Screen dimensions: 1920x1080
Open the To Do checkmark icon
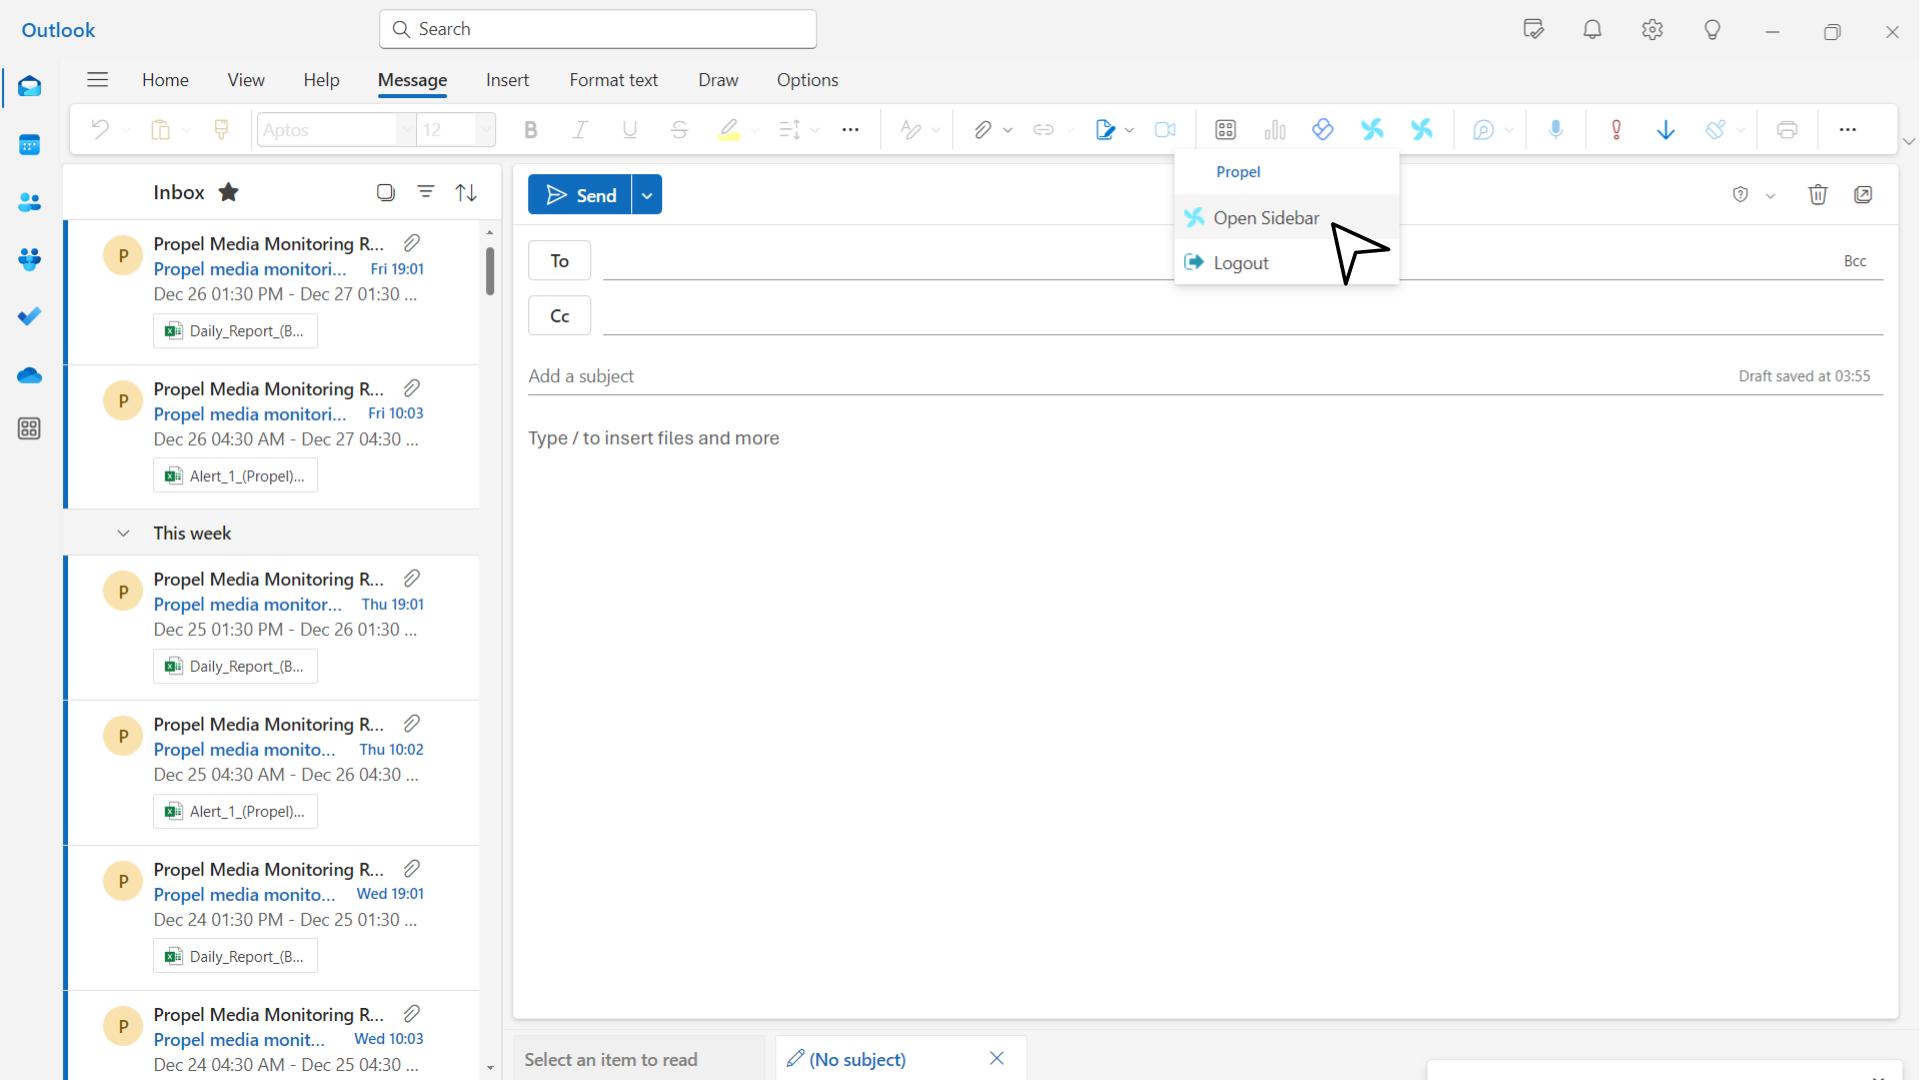point(29,316)
